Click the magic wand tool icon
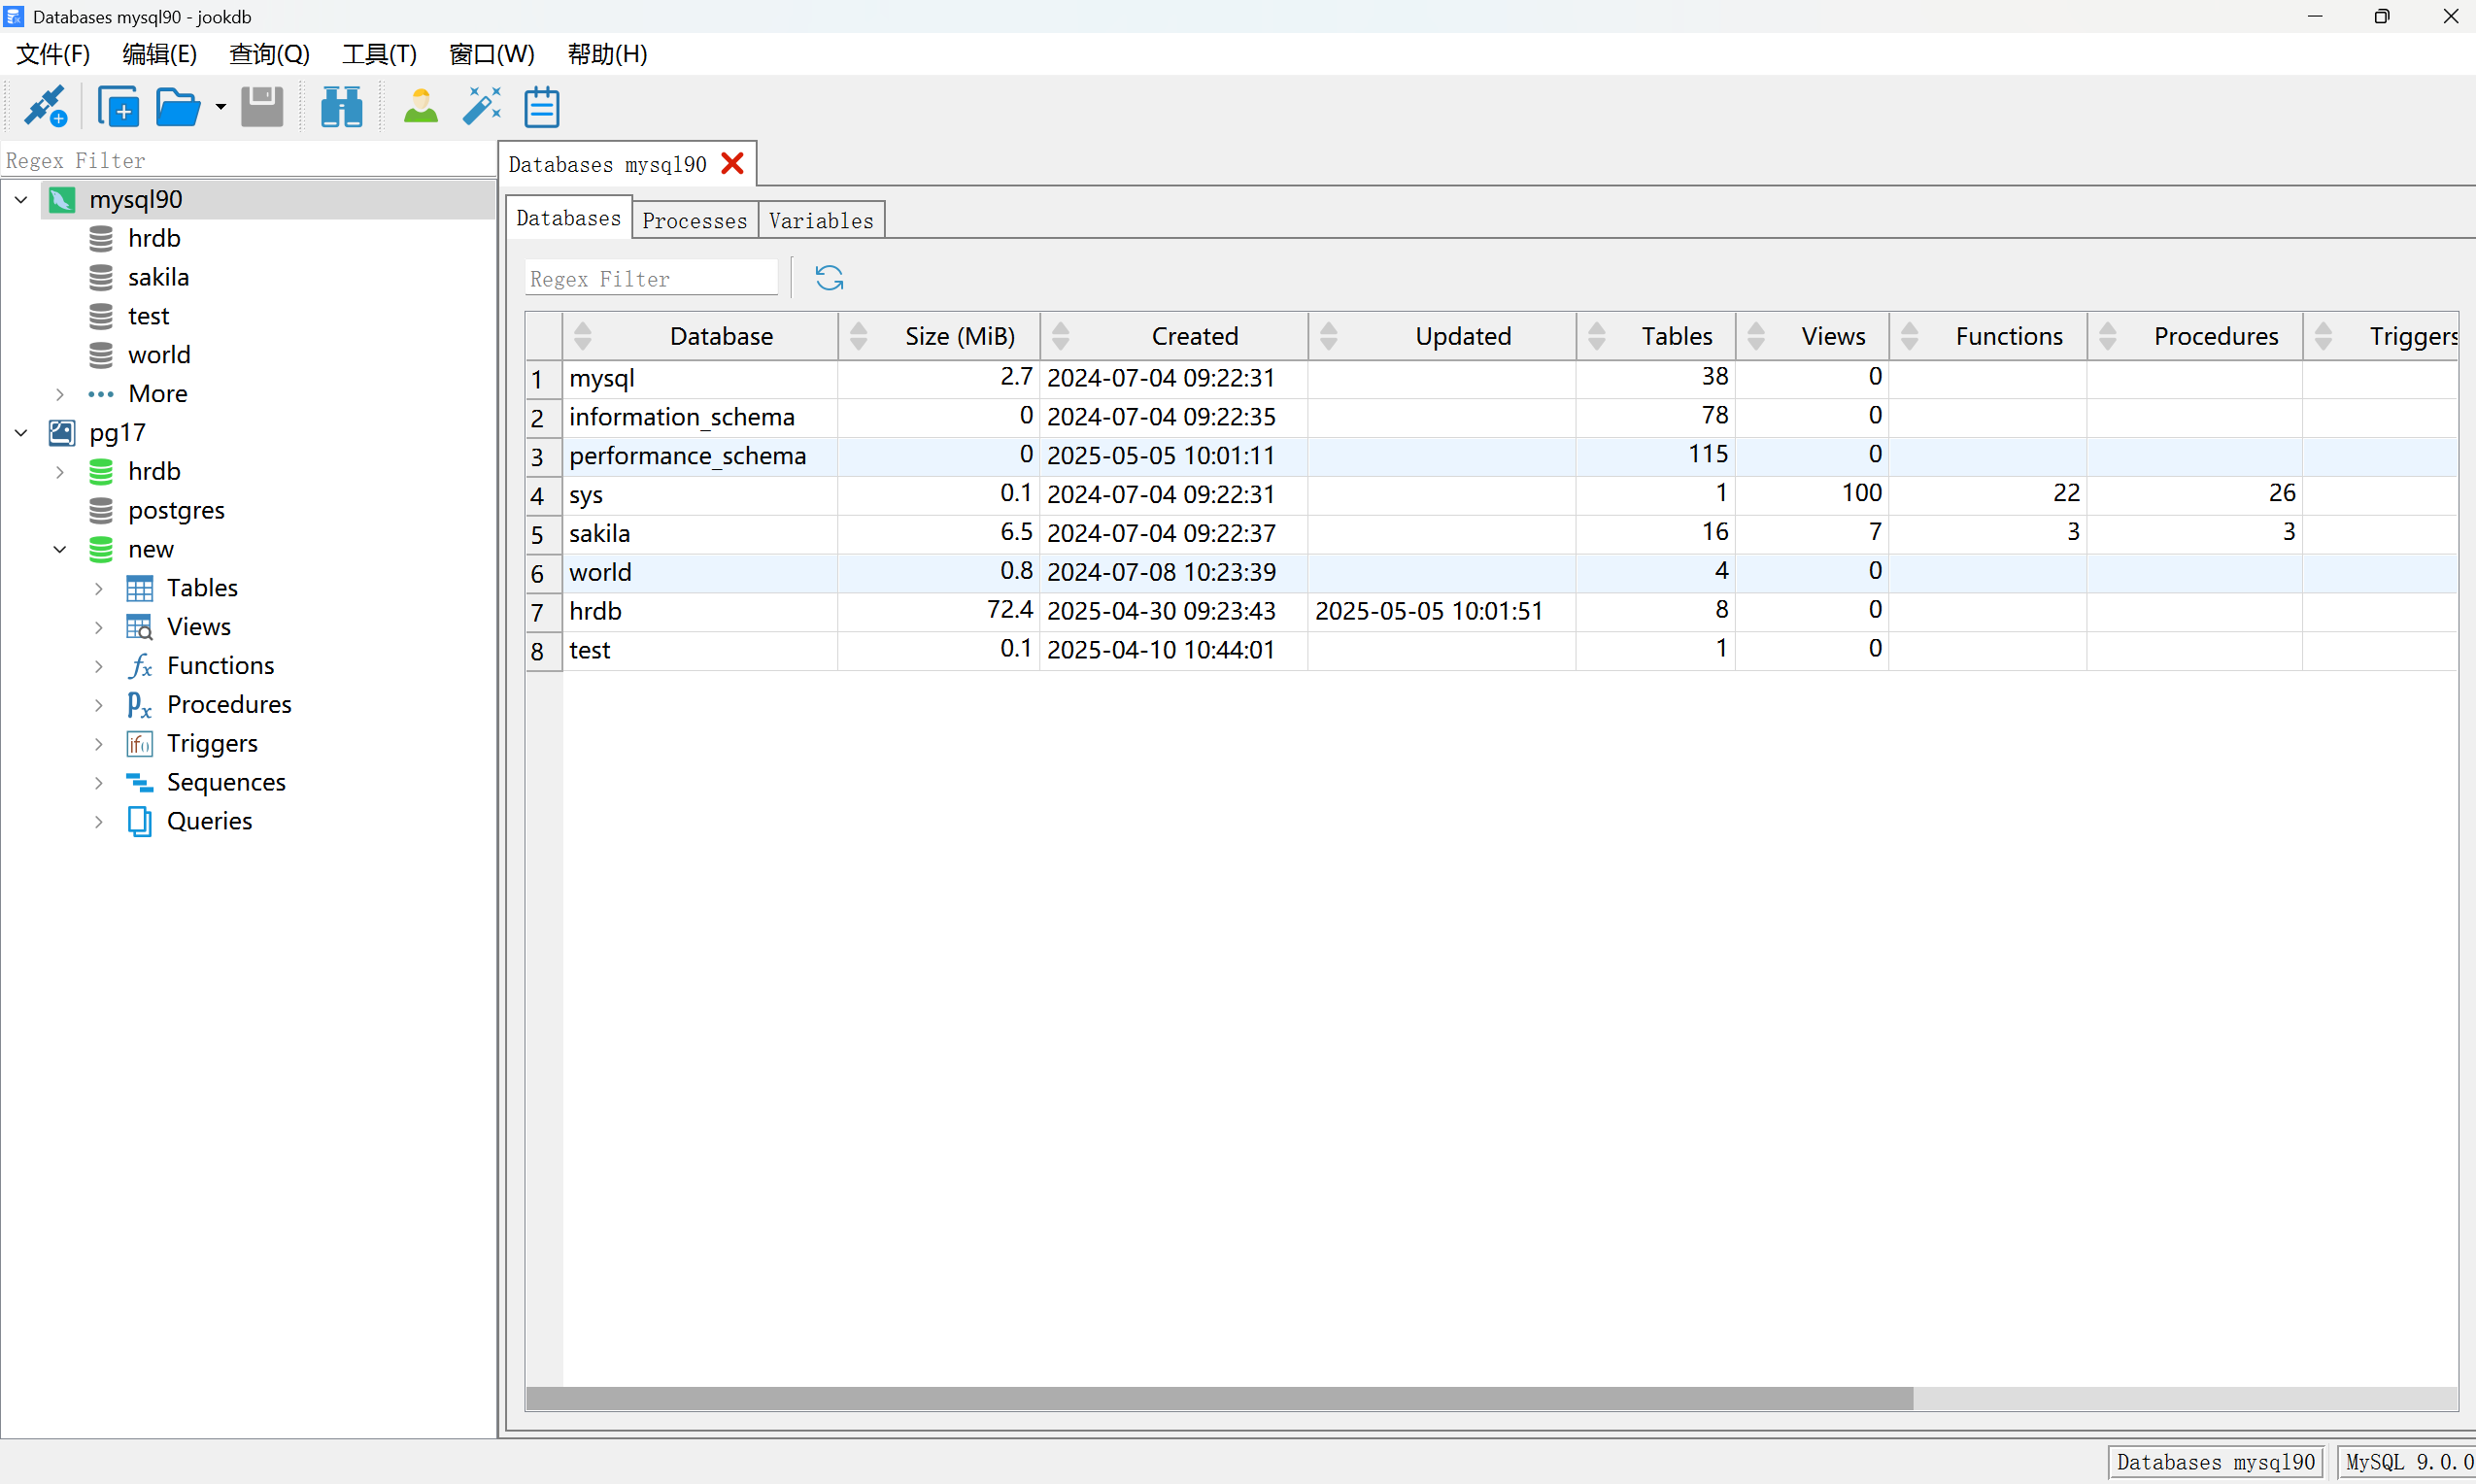 [481, 106]
